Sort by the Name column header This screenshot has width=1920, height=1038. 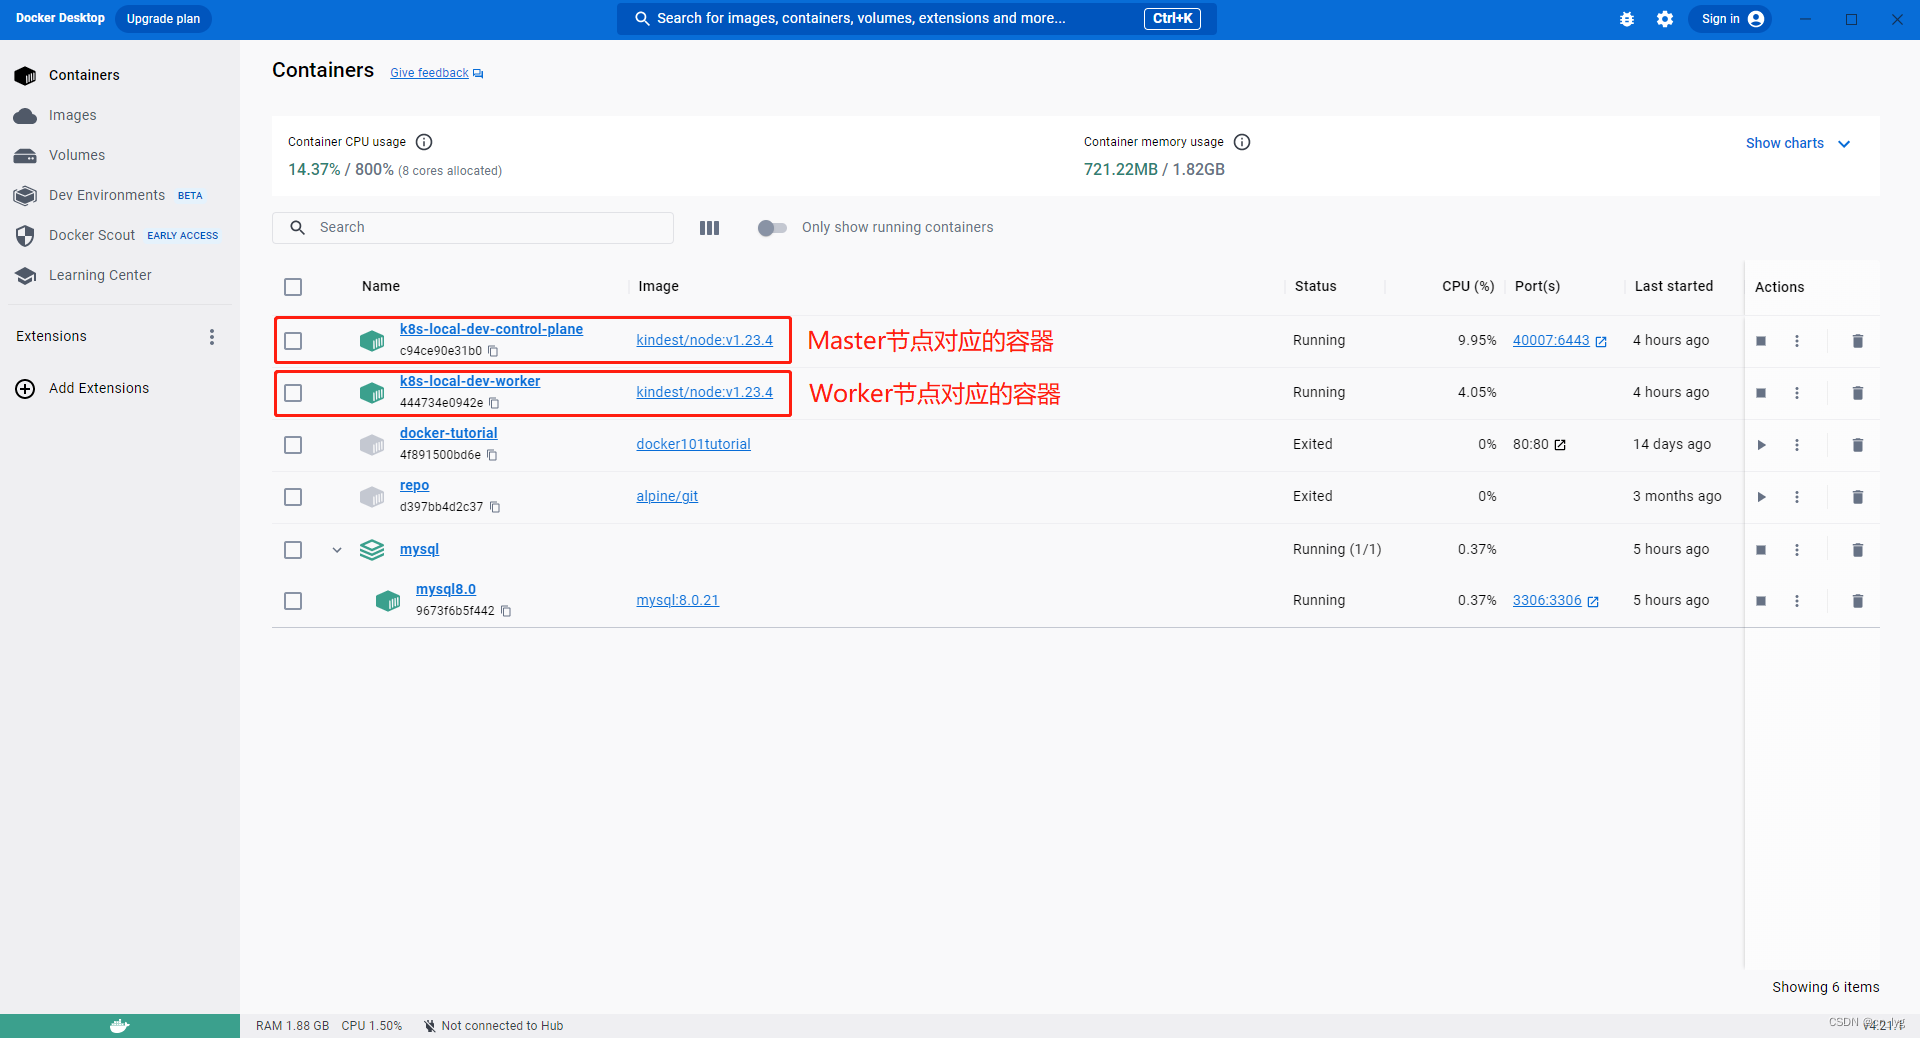tap(381, 287)
